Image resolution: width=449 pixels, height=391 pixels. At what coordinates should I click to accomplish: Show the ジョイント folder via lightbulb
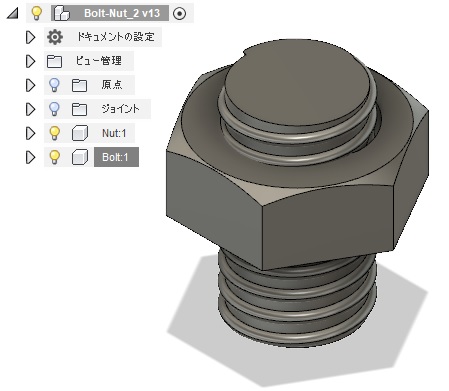54,109
